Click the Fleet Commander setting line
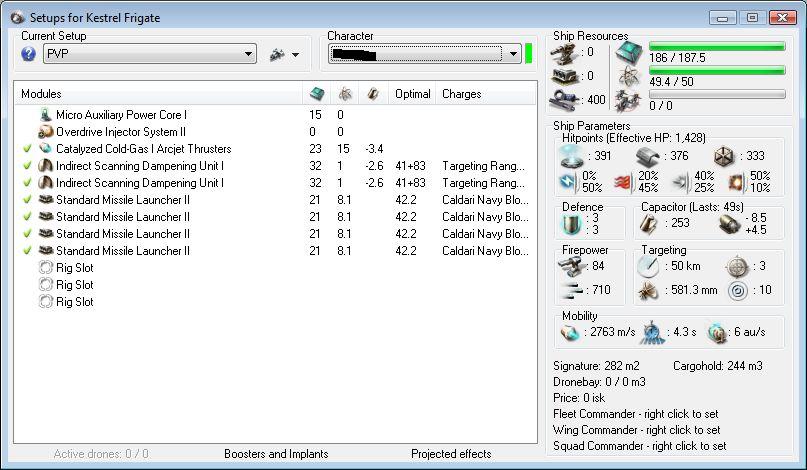807x470 pixels. tap(635, 414)
